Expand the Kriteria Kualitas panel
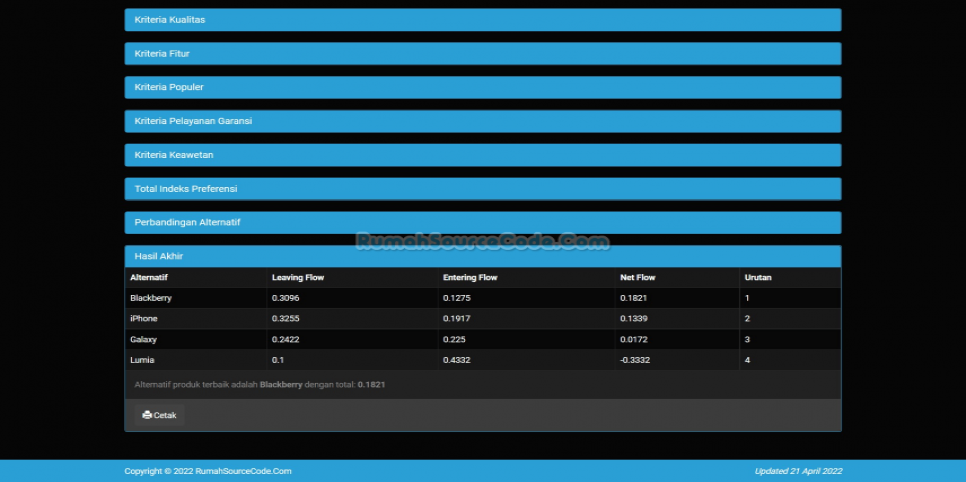This screenshot has height=482, width=966. [x=170, y=20]
